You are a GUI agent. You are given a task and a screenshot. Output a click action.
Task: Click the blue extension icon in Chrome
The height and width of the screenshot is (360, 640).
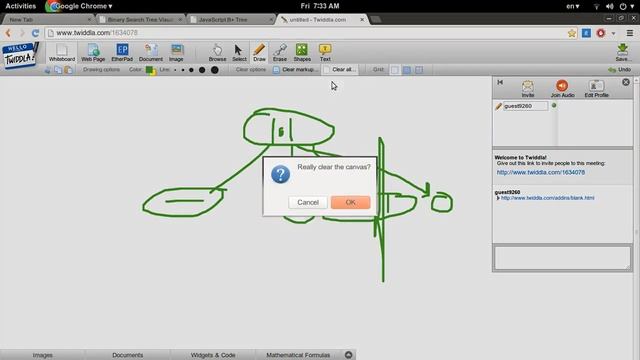click(x=586, y=33)
